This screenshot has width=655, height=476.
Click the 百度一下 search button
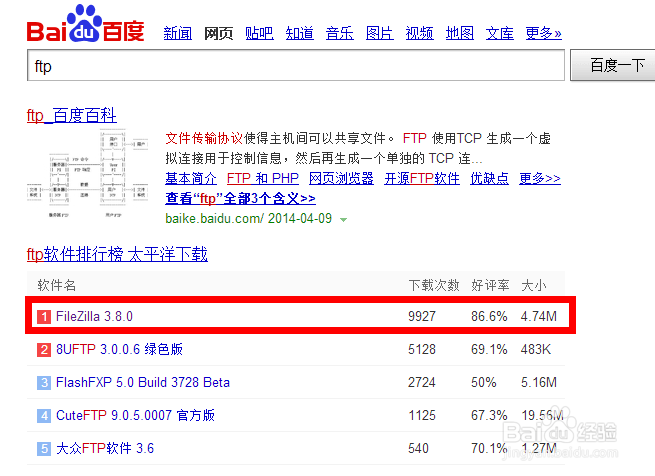[613, 65]
